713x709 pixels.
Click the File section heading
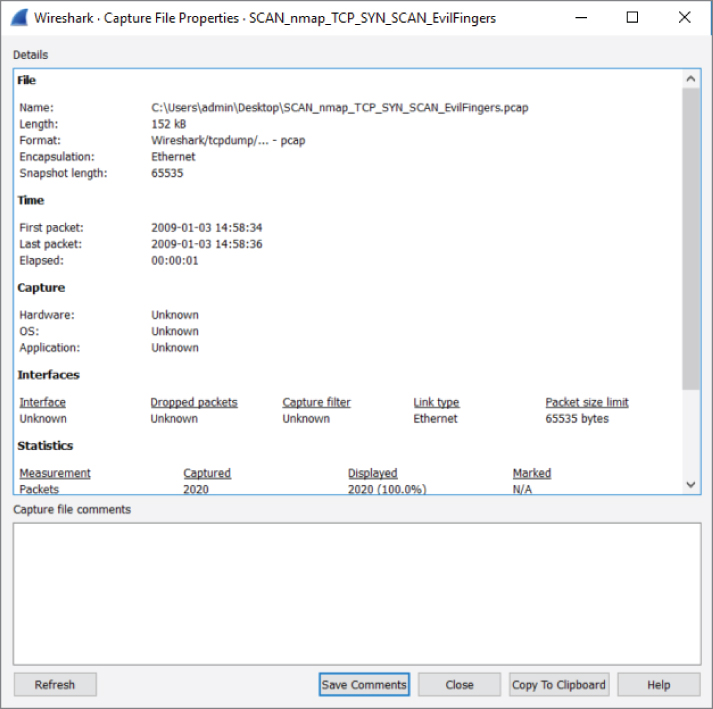[x=27, y=80]
